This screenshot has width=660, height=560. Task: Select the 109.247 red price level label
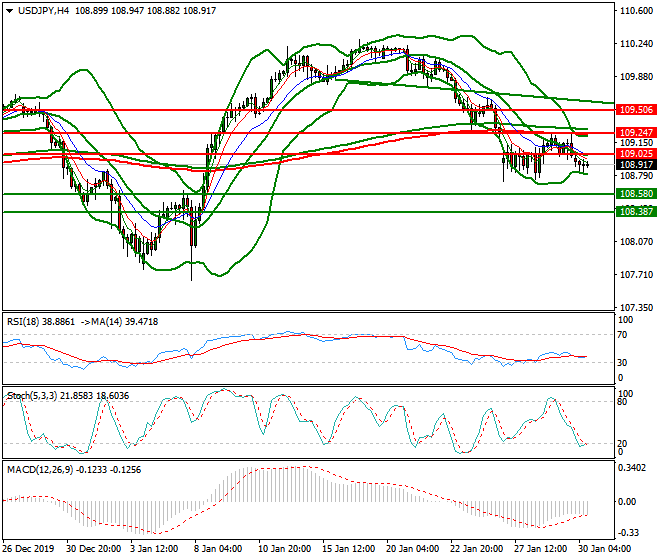click(x=636, y=133)
